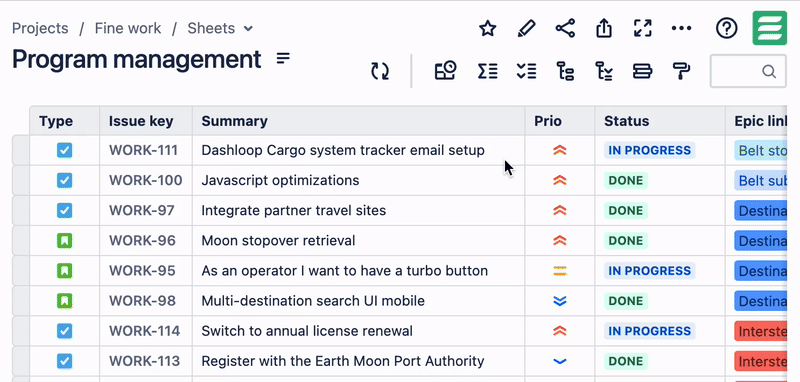Open the IN PROGRESS status of WORK-95
The height and width of the screenshot is (382, 800).
tap(649, 270)
